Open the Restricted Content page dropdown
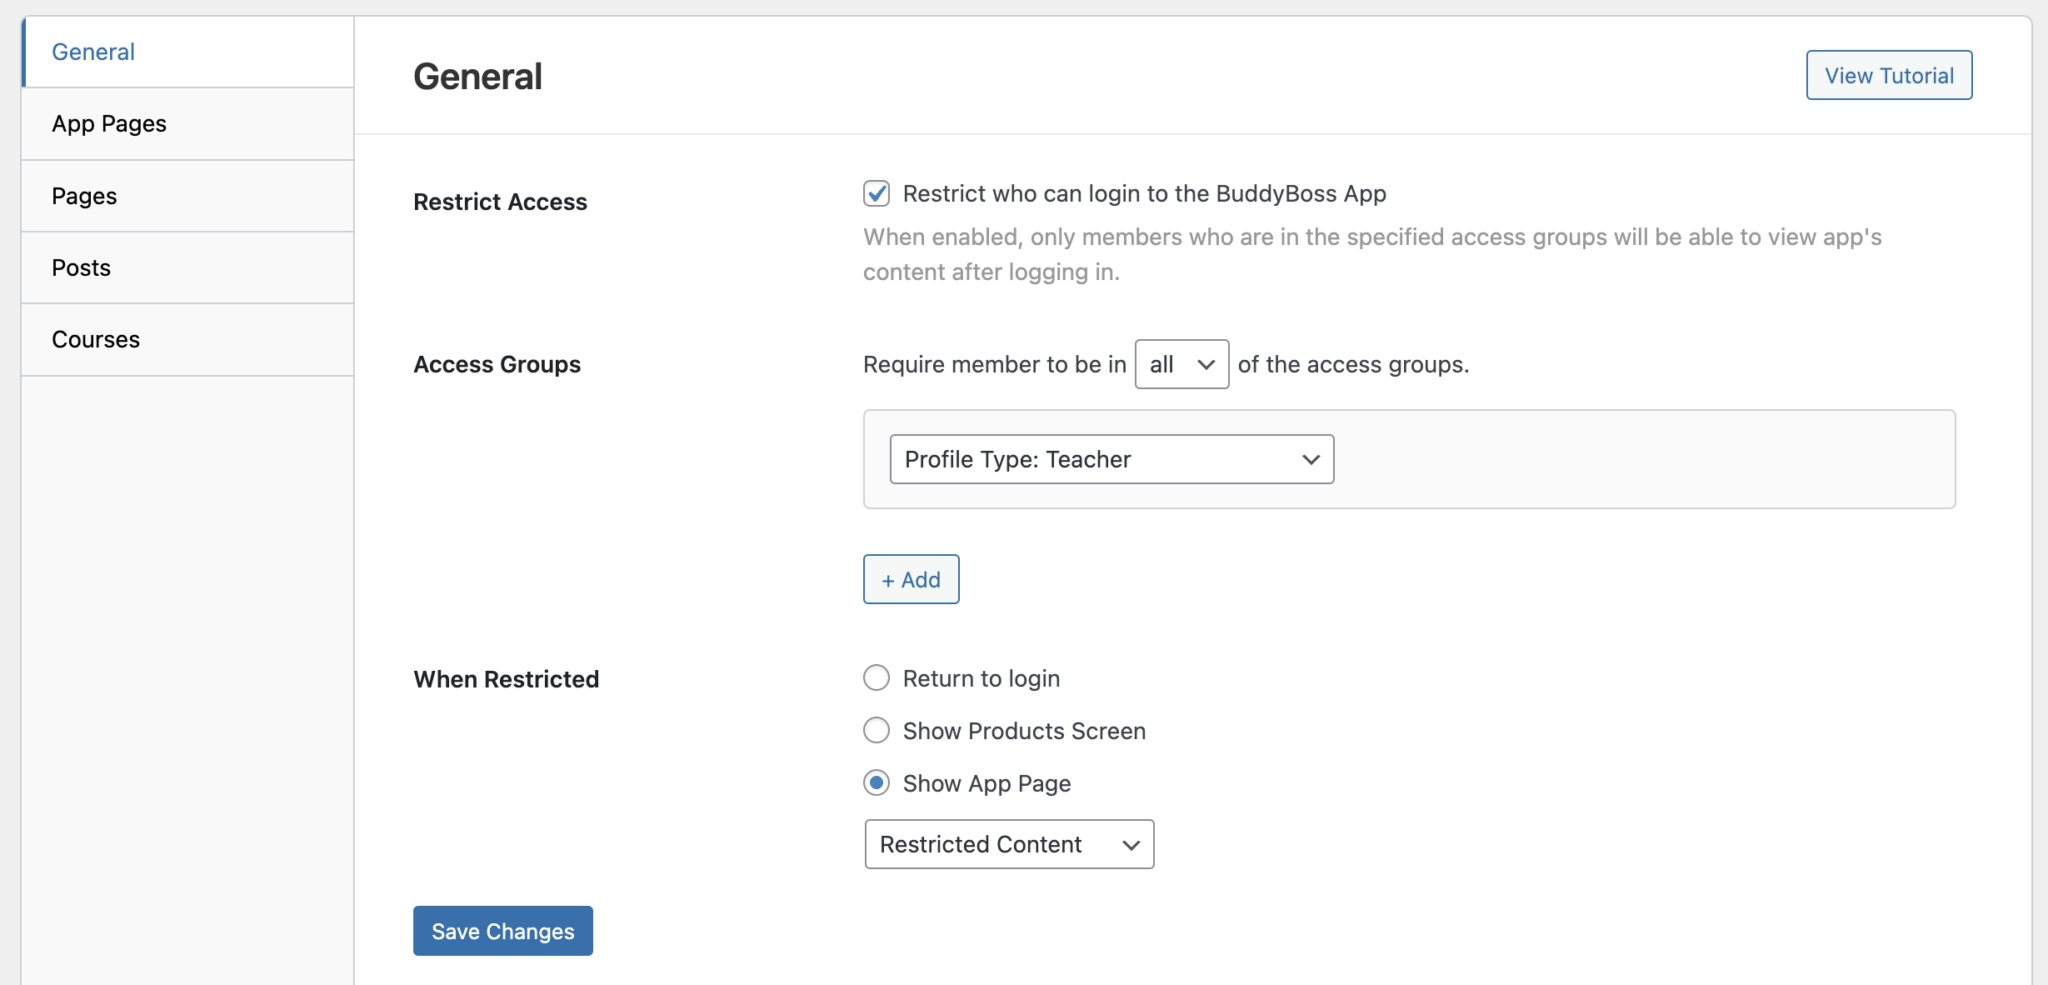This screenshot has width=2048, height=985. [1008, 845]
